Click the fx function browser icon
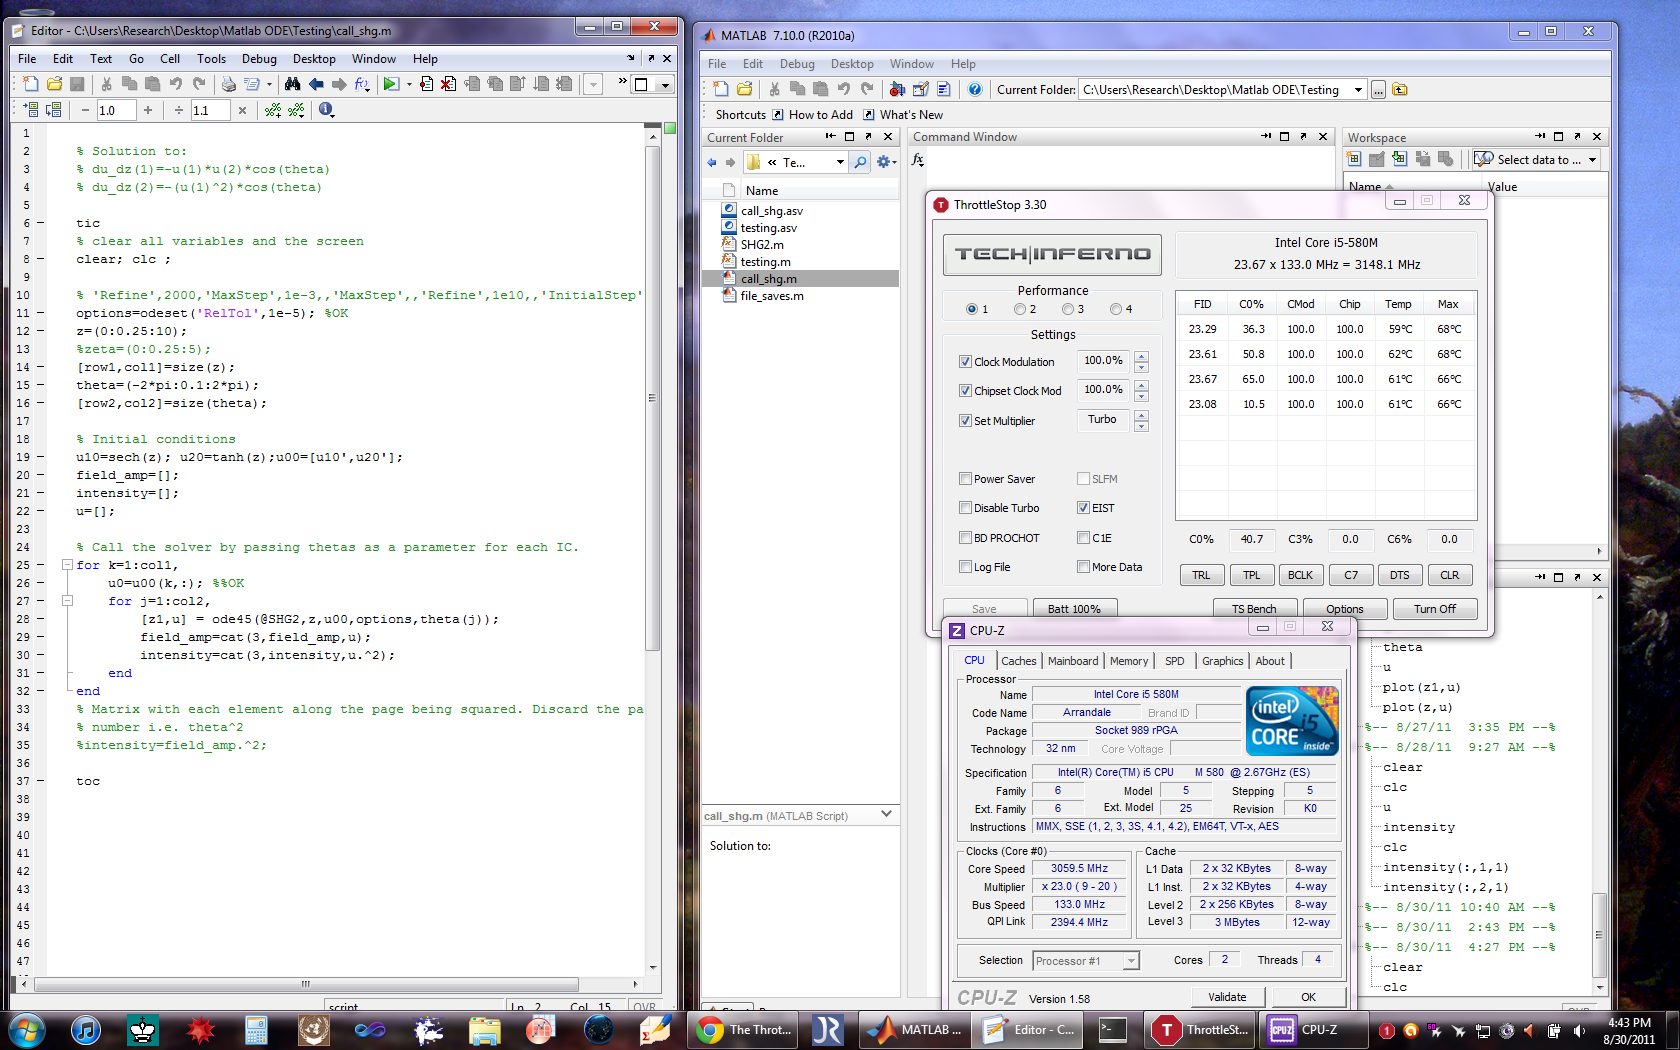The height and width of the screenshot is (1050, 1680). 918,159
